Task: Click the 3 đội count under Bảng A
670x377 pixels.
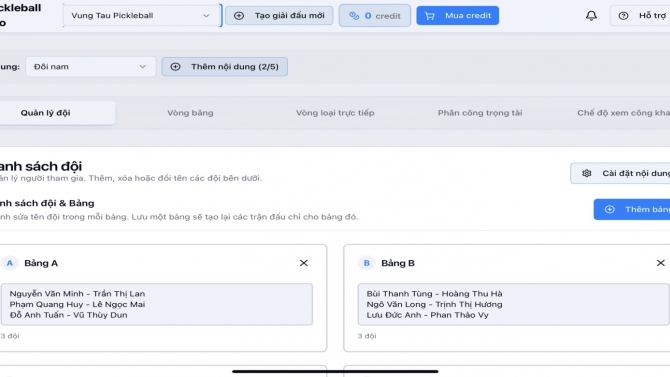Action: point(10,336)
